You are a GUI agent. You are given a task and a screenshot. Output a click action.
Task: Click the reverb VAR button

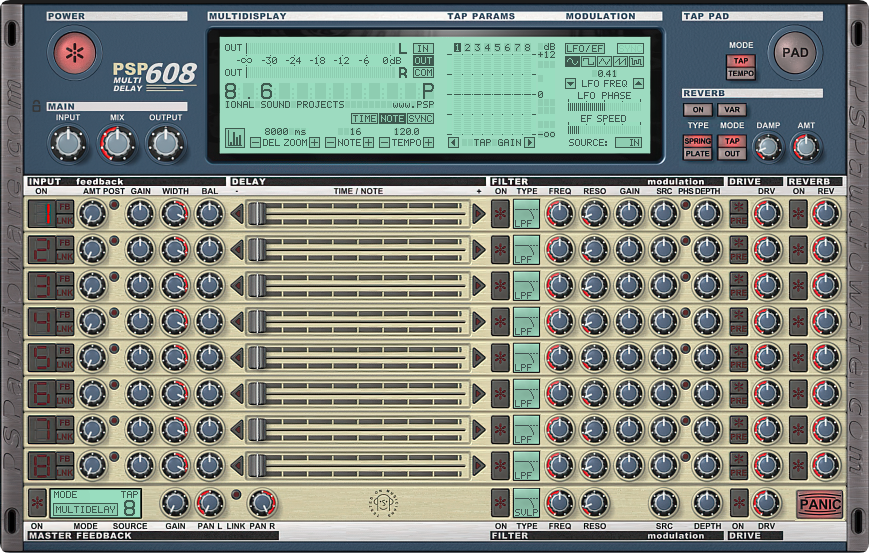[x=732, y=110]
